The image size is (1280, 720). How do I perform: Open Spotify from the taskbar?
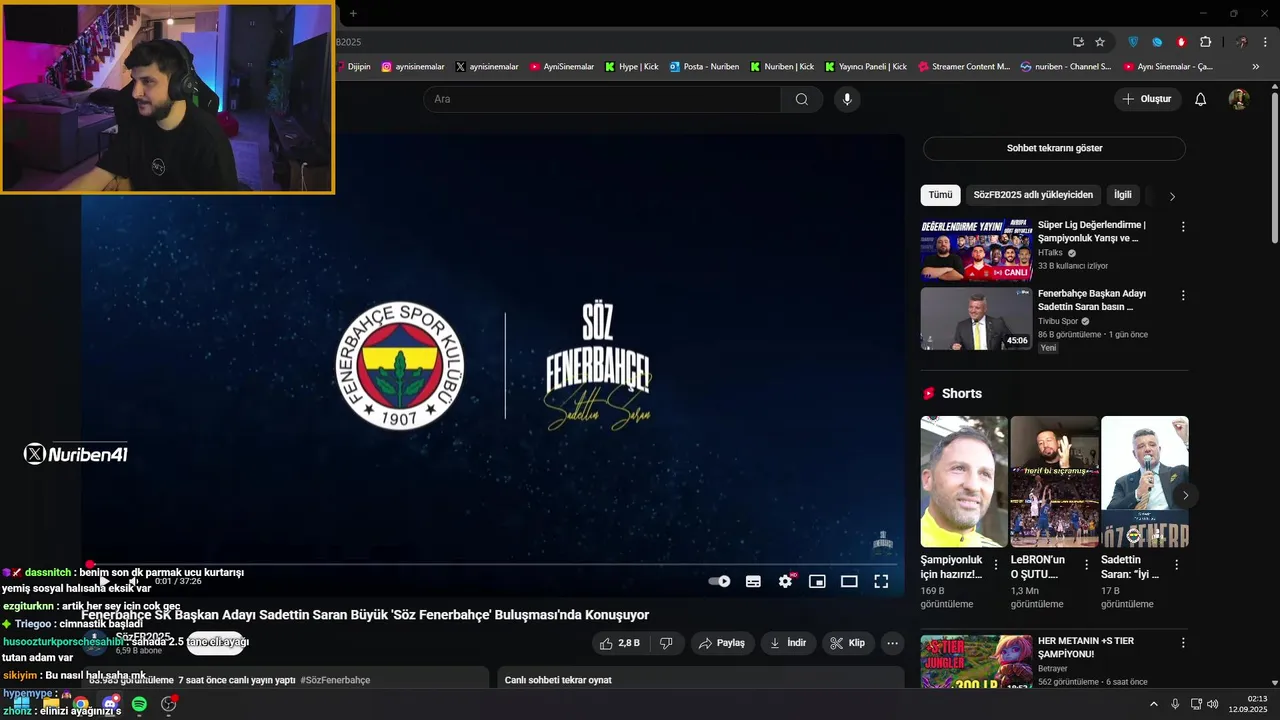point(139,704)
